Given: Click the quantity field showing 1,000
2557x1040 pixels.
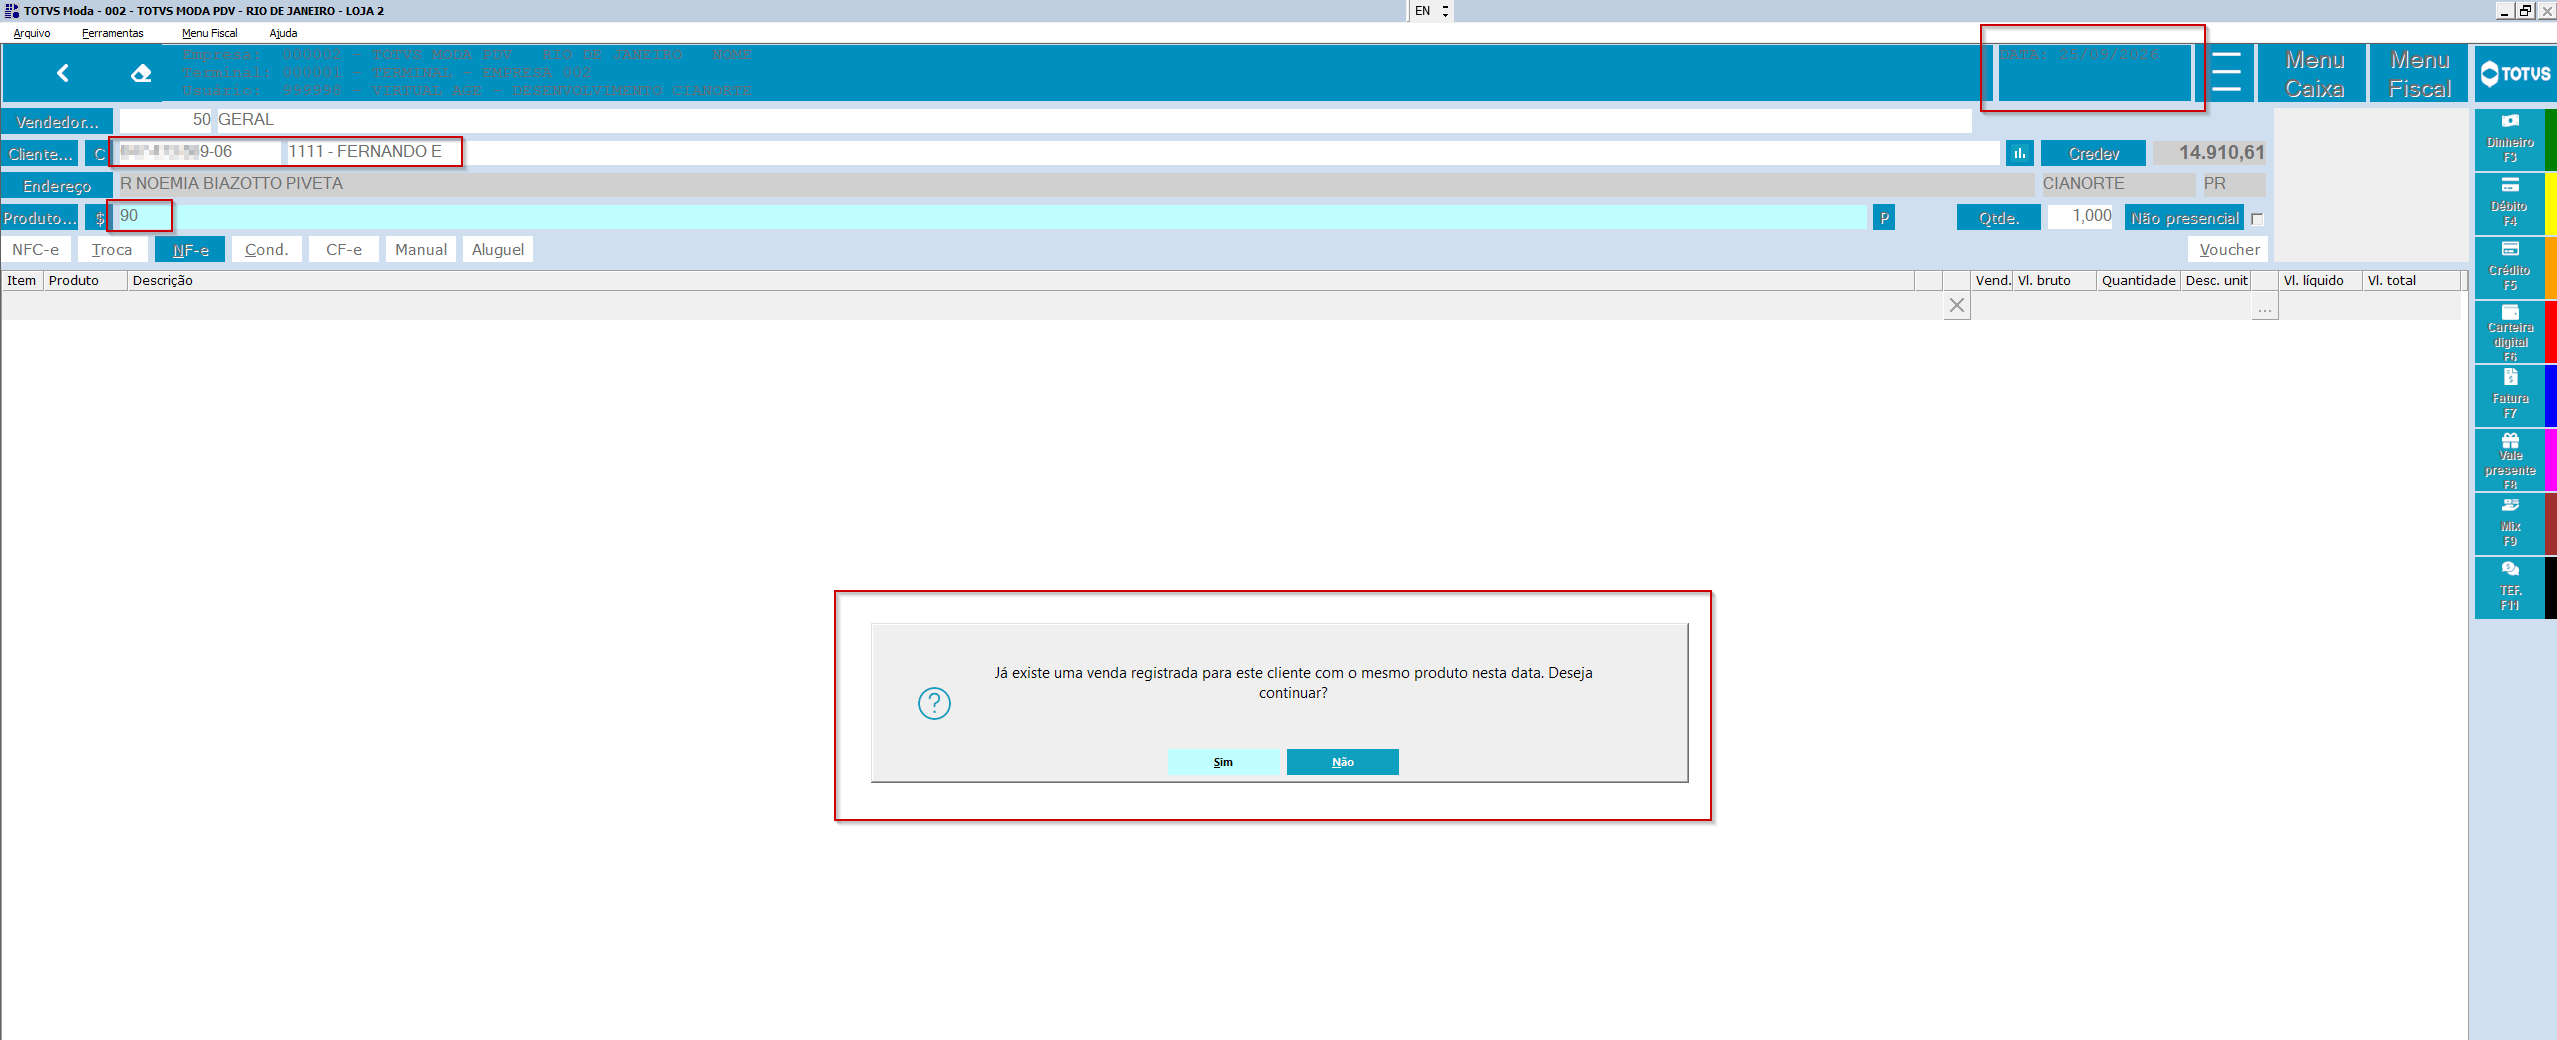Looking at the screenshot, I should (x=2080, y=216).
